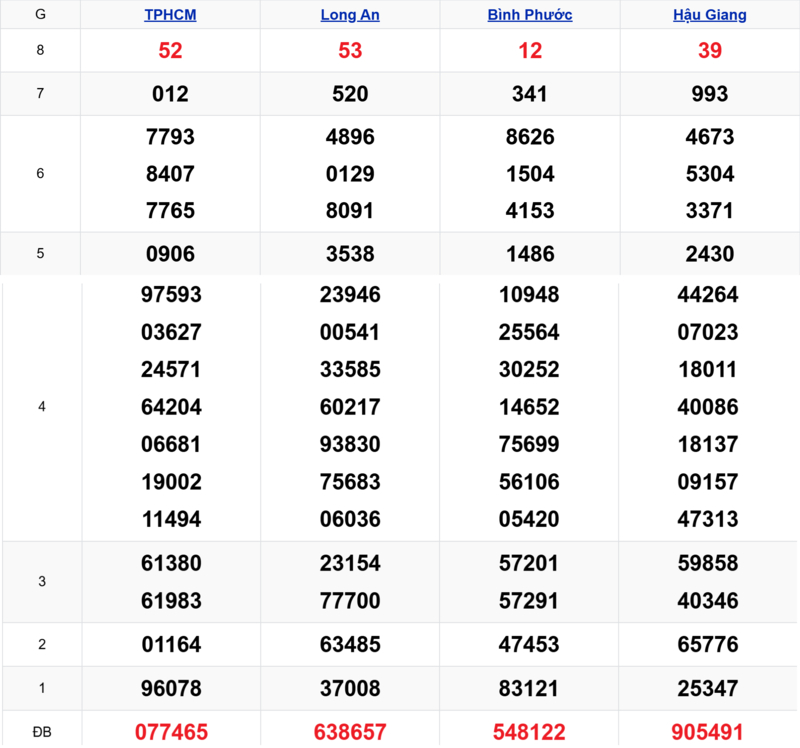Viewport: 800px width, 748px height.
Task: Select prize-3 number 57291
Action: (x=529, y=601)
